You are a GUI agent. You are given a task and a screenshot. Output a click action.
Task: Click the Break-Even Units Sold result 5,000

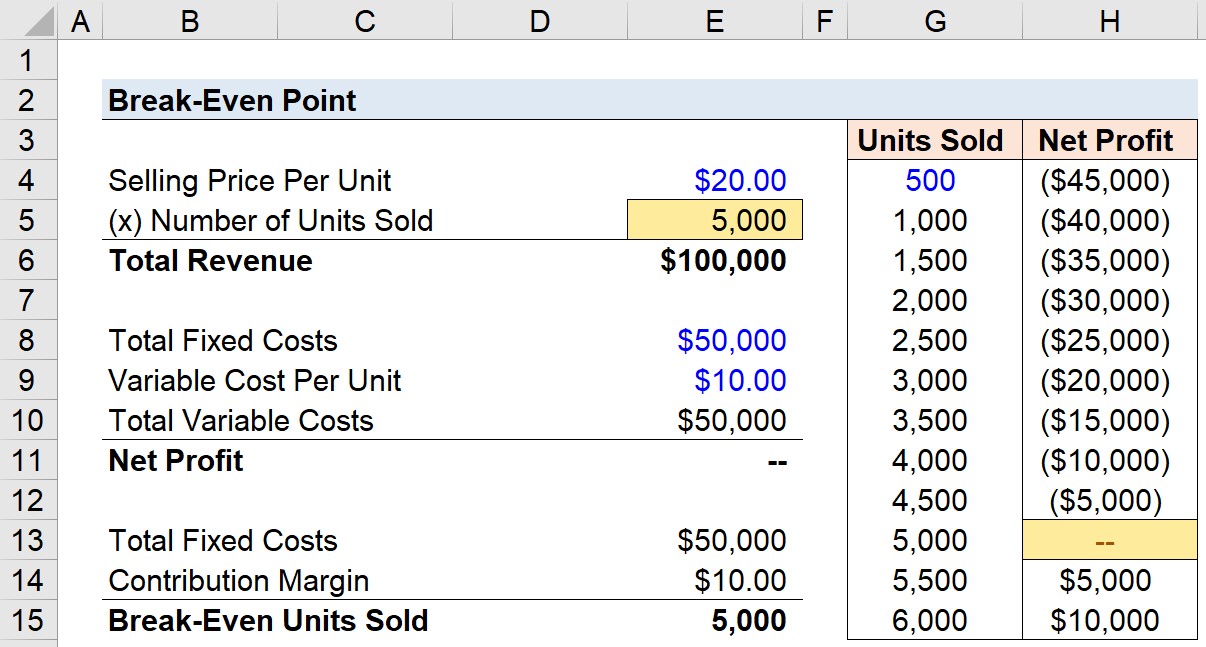[x=749, y=620]
